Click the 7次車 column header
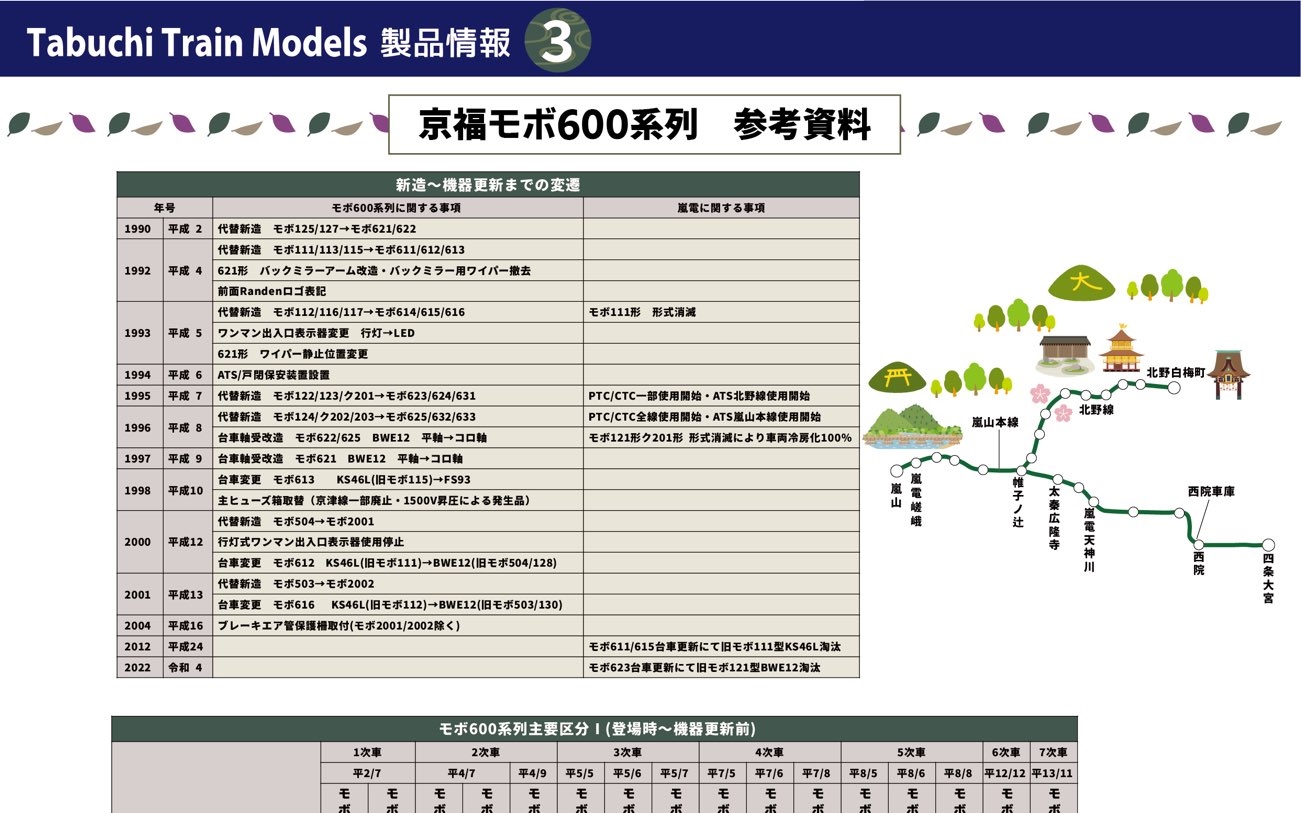The width and height of the screenshot is (1301, 813). 1054,752
